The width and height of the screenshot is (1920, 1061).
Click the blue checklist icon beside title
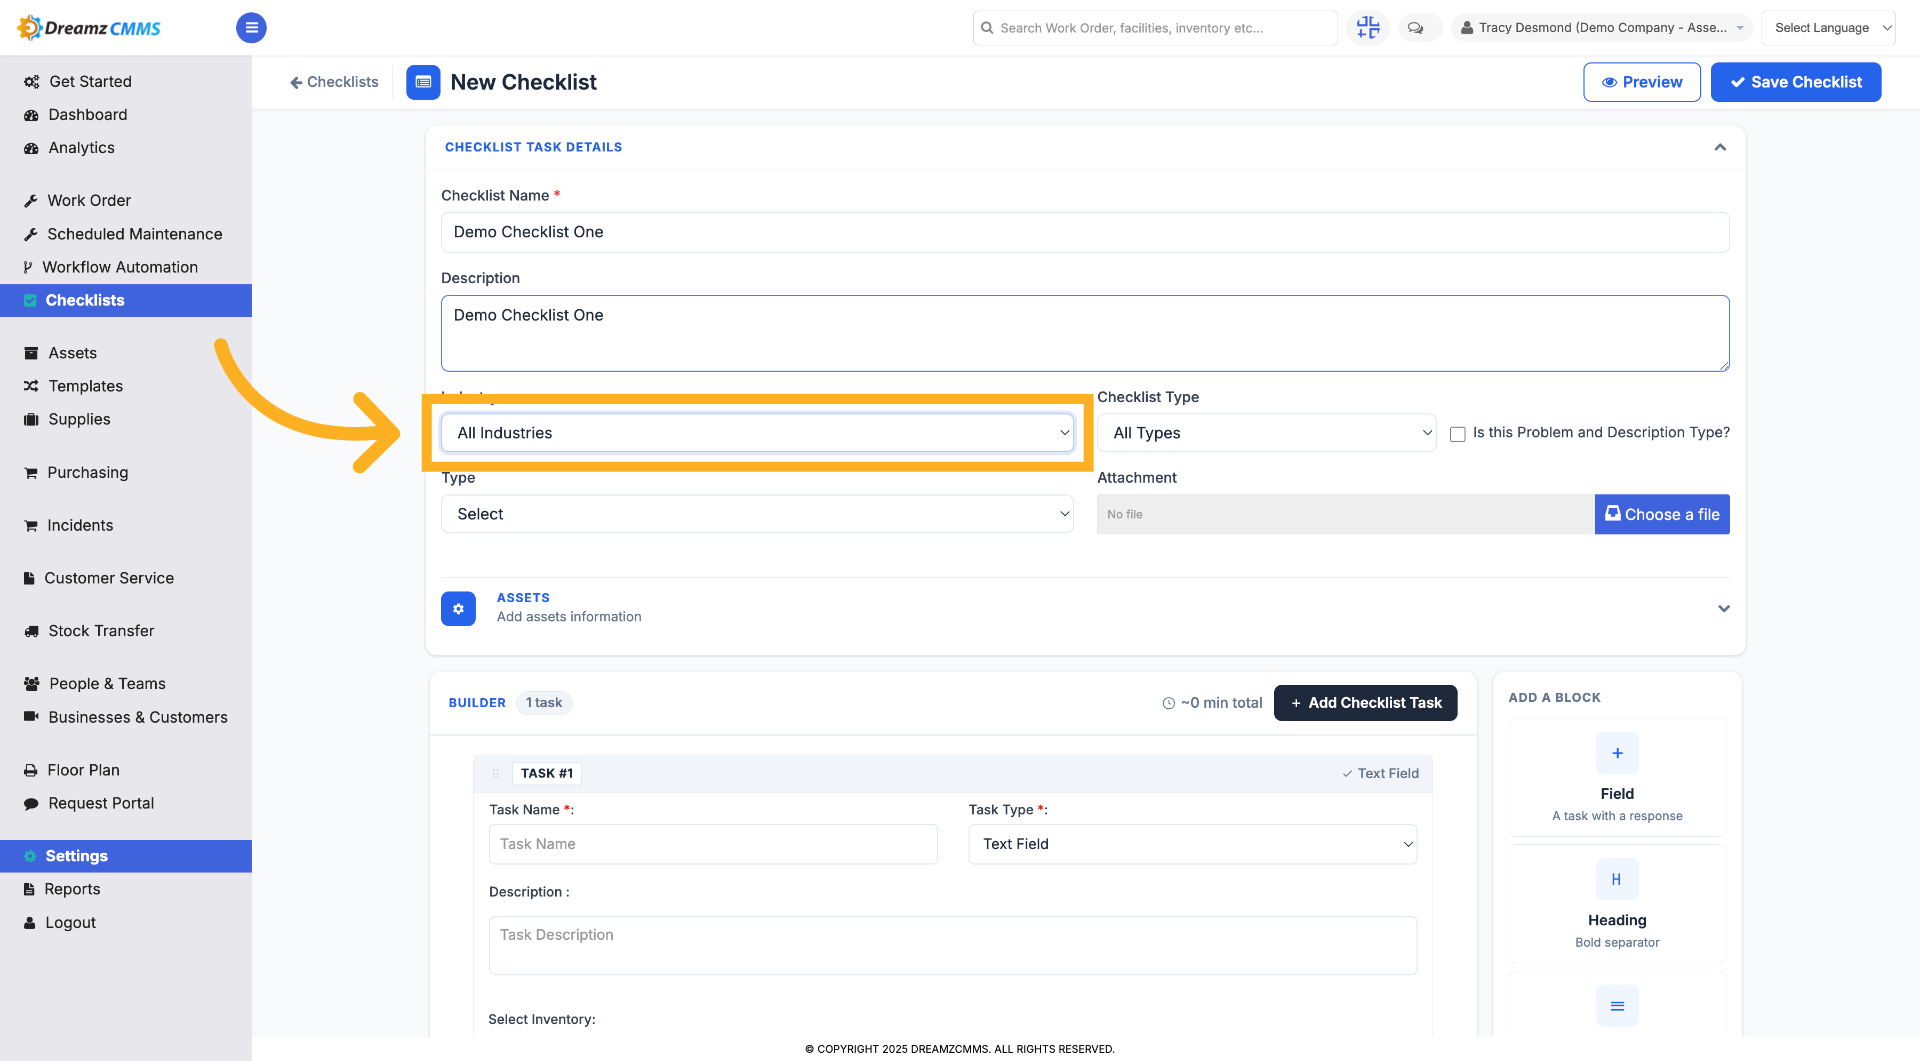pos(423,82)
